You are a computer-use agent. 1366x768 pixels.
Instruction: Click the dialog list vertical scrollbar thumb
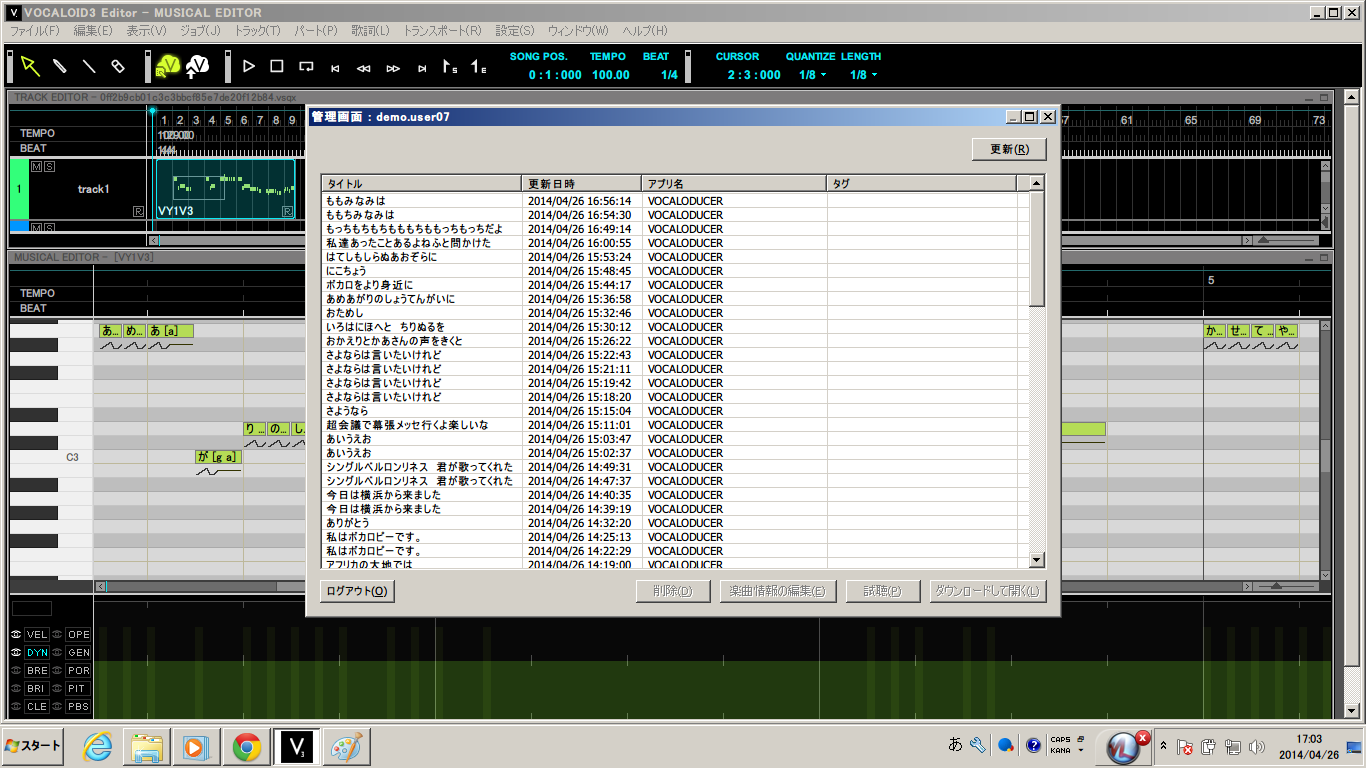point(1037,249)
